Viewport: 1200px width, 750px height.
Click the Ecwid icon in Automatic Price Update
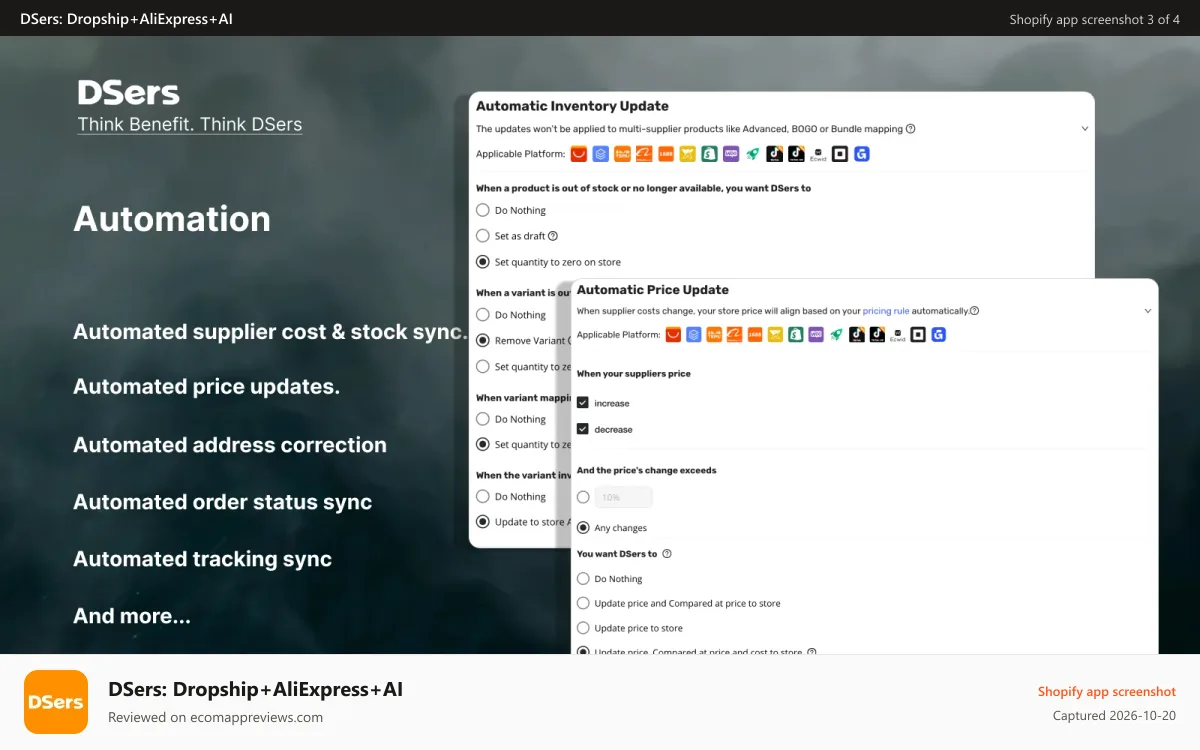coord(897,334)
